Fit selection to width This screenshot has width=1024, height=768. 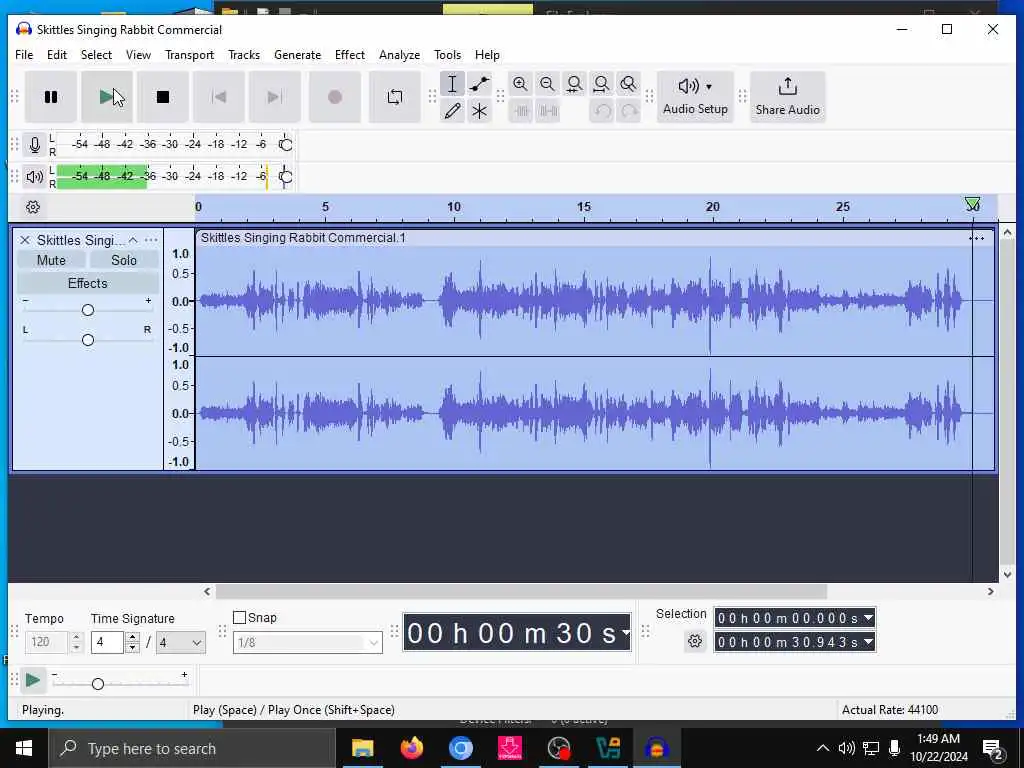pos(574,84)
